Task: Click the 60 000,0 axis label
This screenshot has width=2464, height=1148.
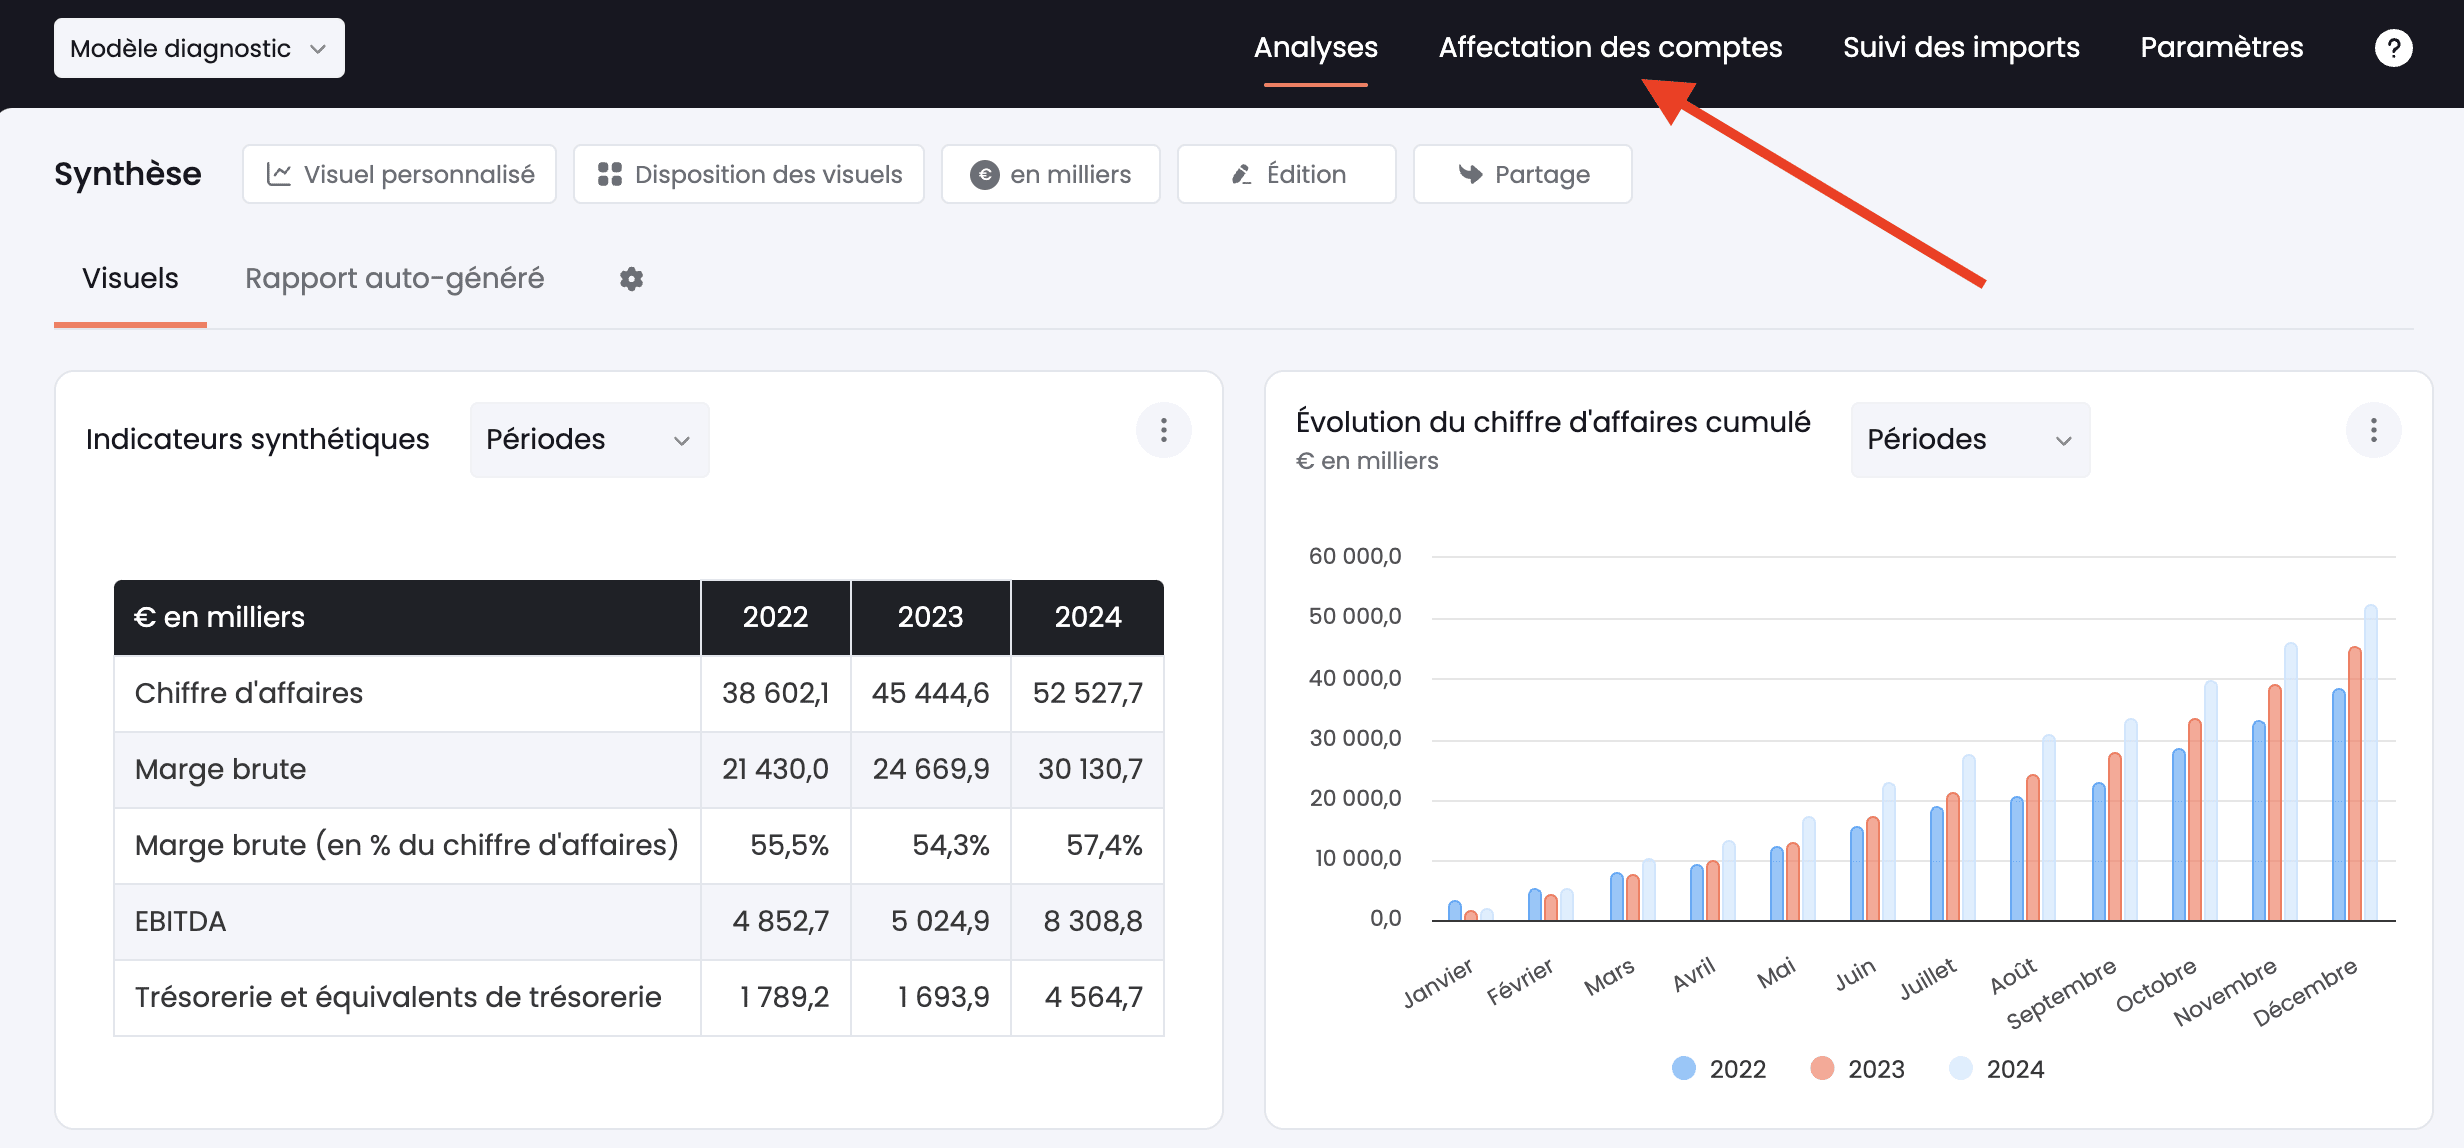Action: point(1355,556)
